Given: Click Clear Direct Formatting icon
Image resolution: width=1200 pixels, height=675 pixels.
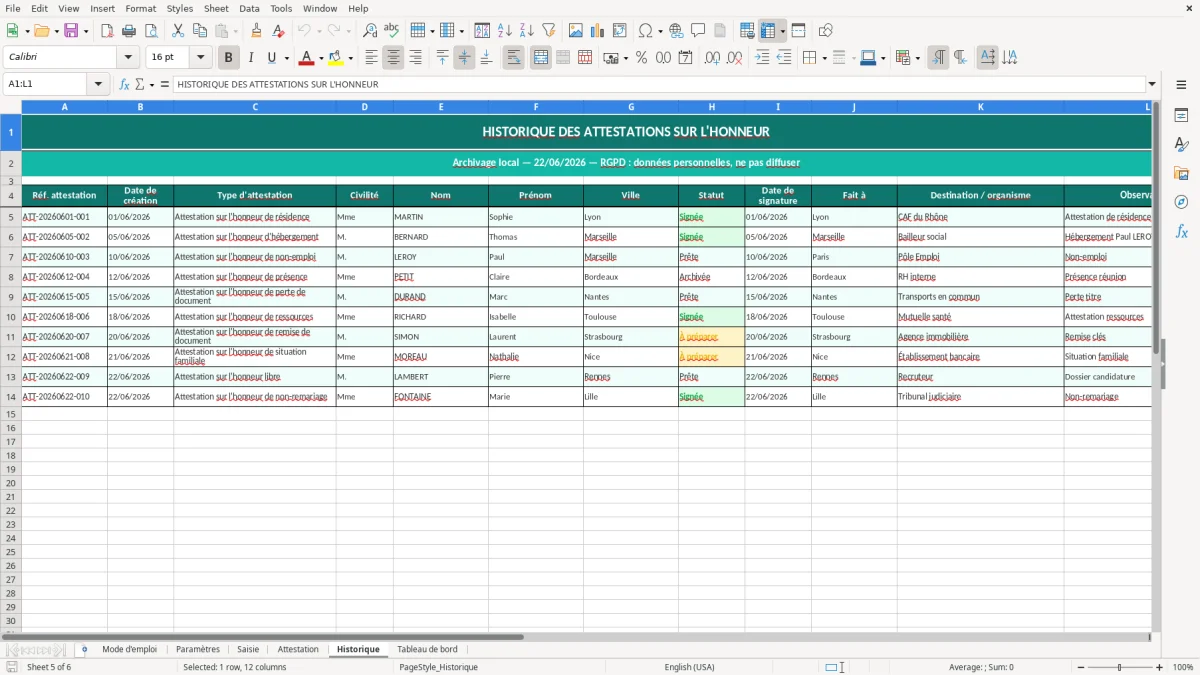Looking at the screenshot, I should (x=278, y=31).
